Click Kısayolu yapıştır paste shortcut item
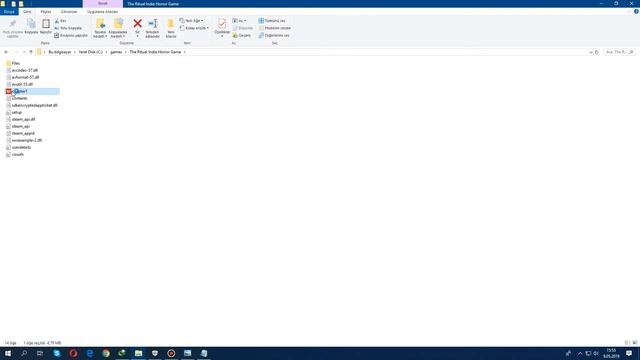This screenshot has width=640, height=360. 71,36
